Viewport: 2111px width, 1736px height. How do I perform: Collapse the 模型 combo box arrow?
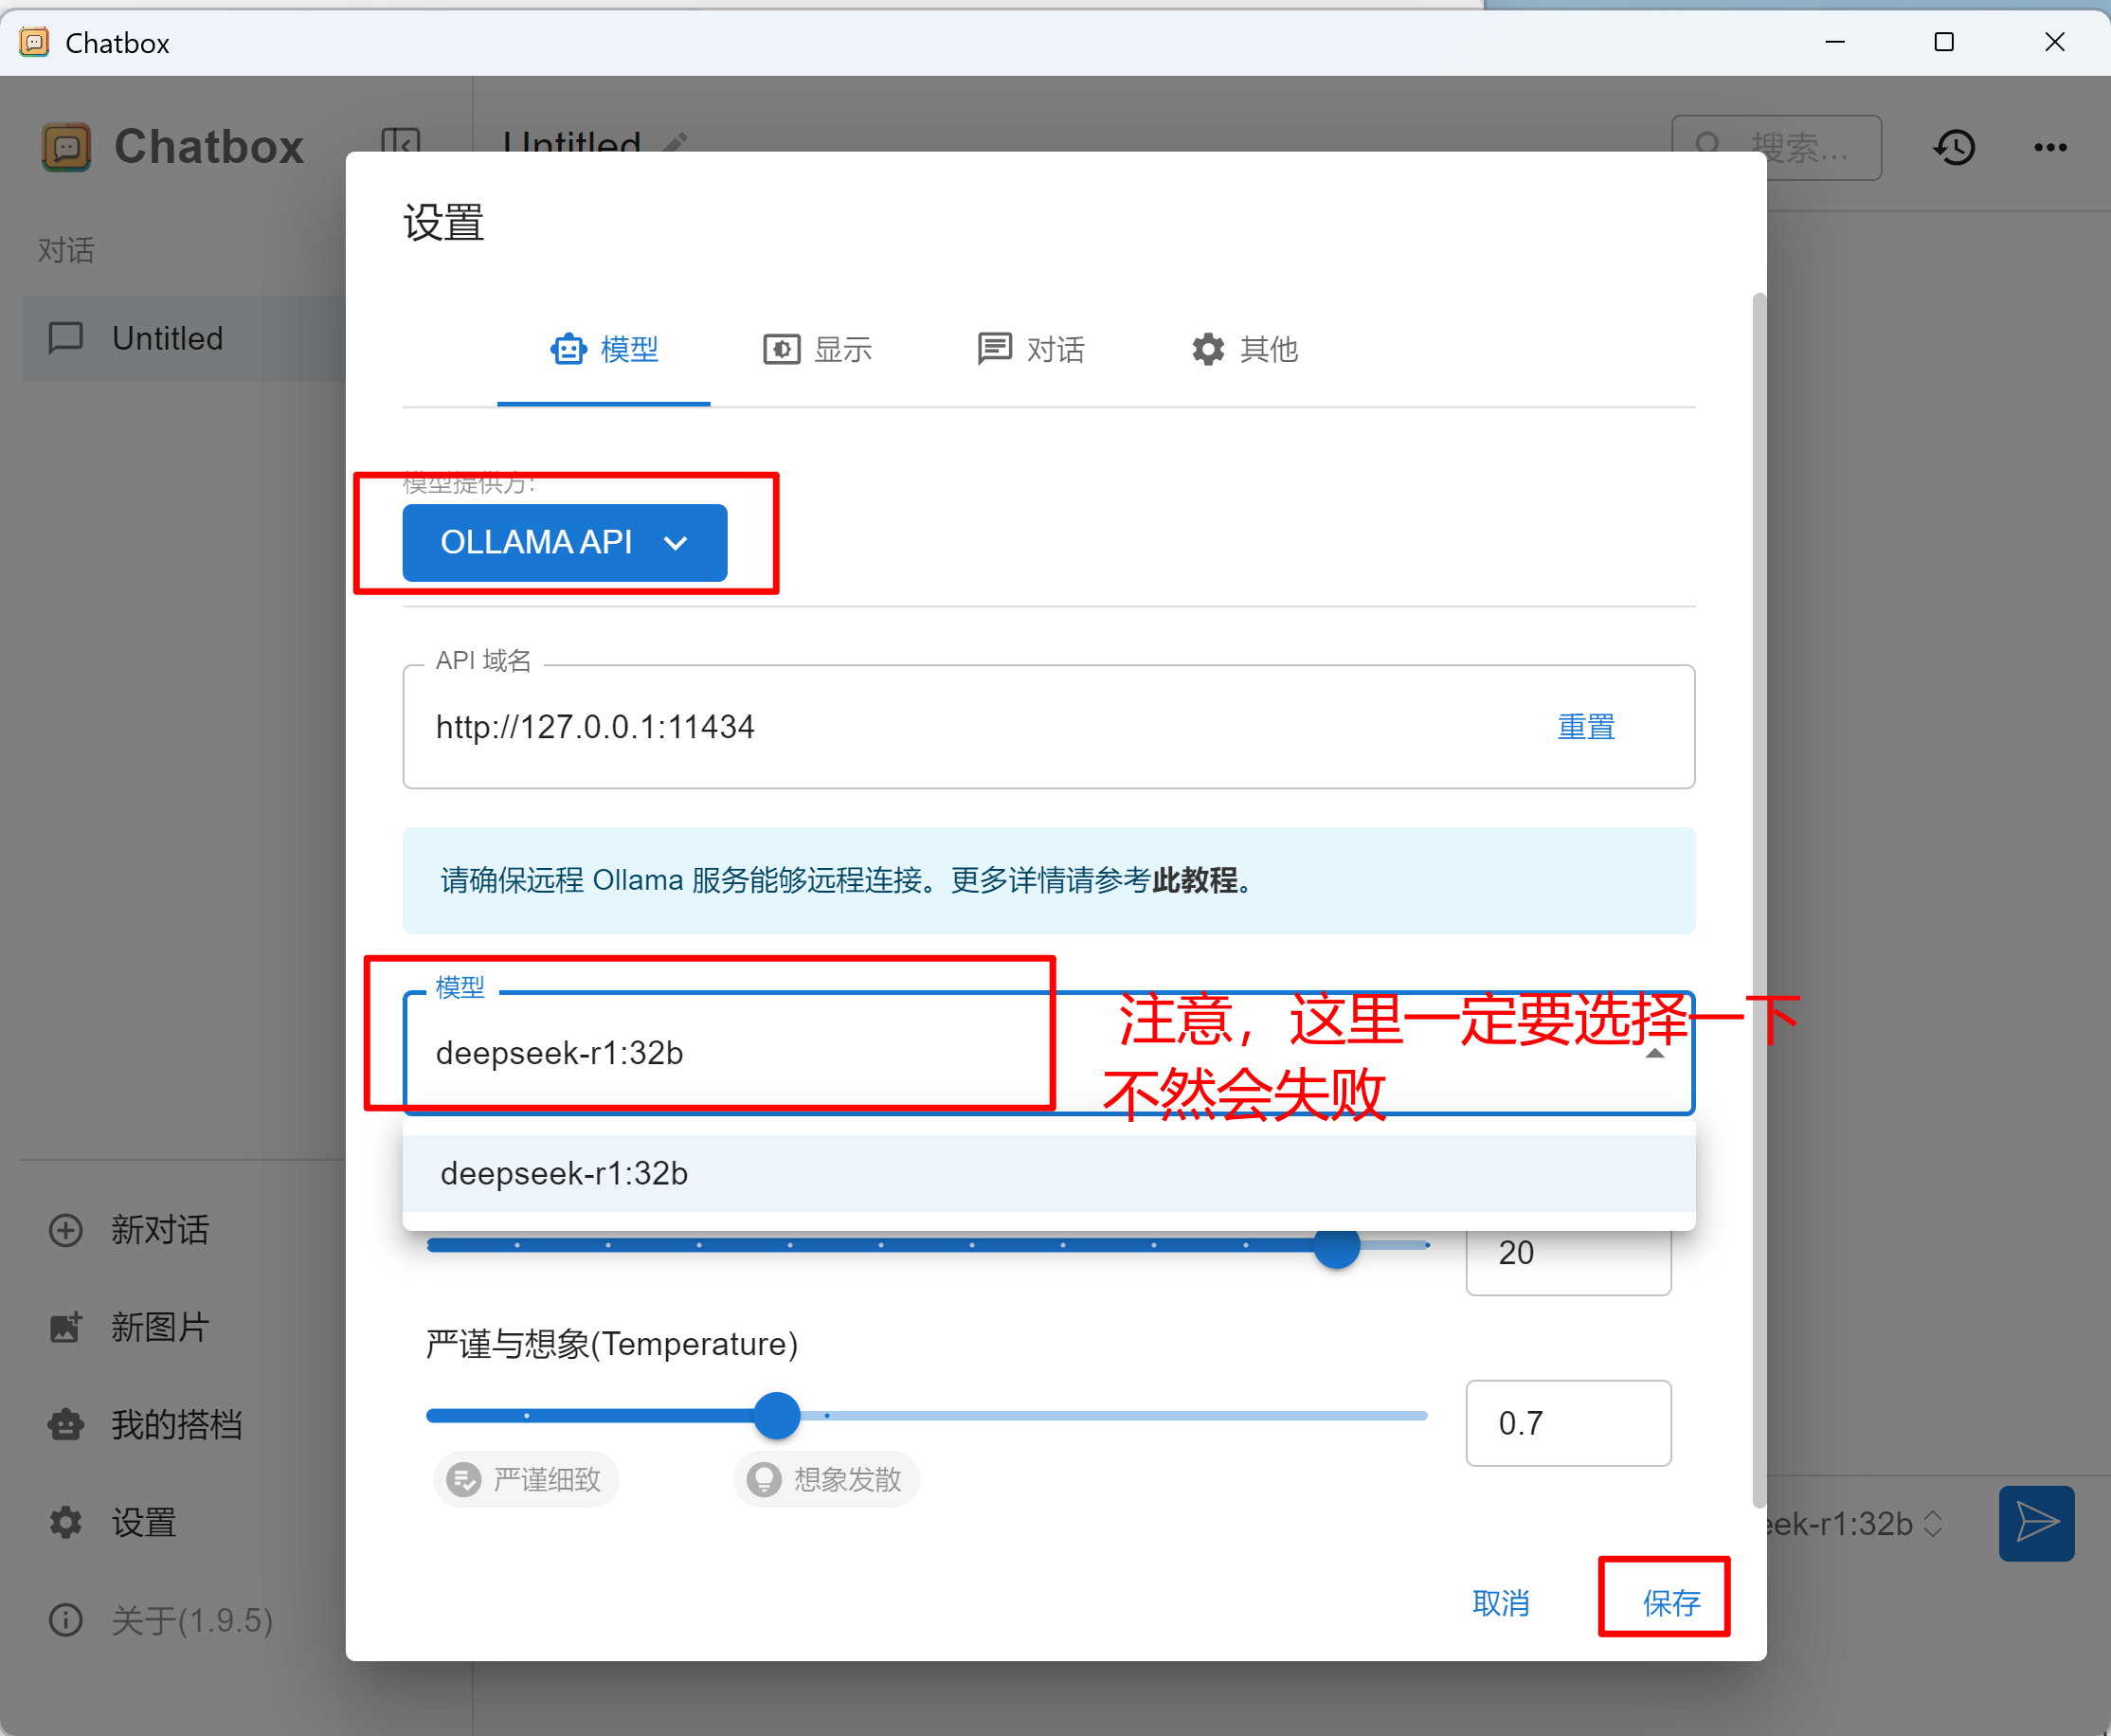tap(1655, 1053)
